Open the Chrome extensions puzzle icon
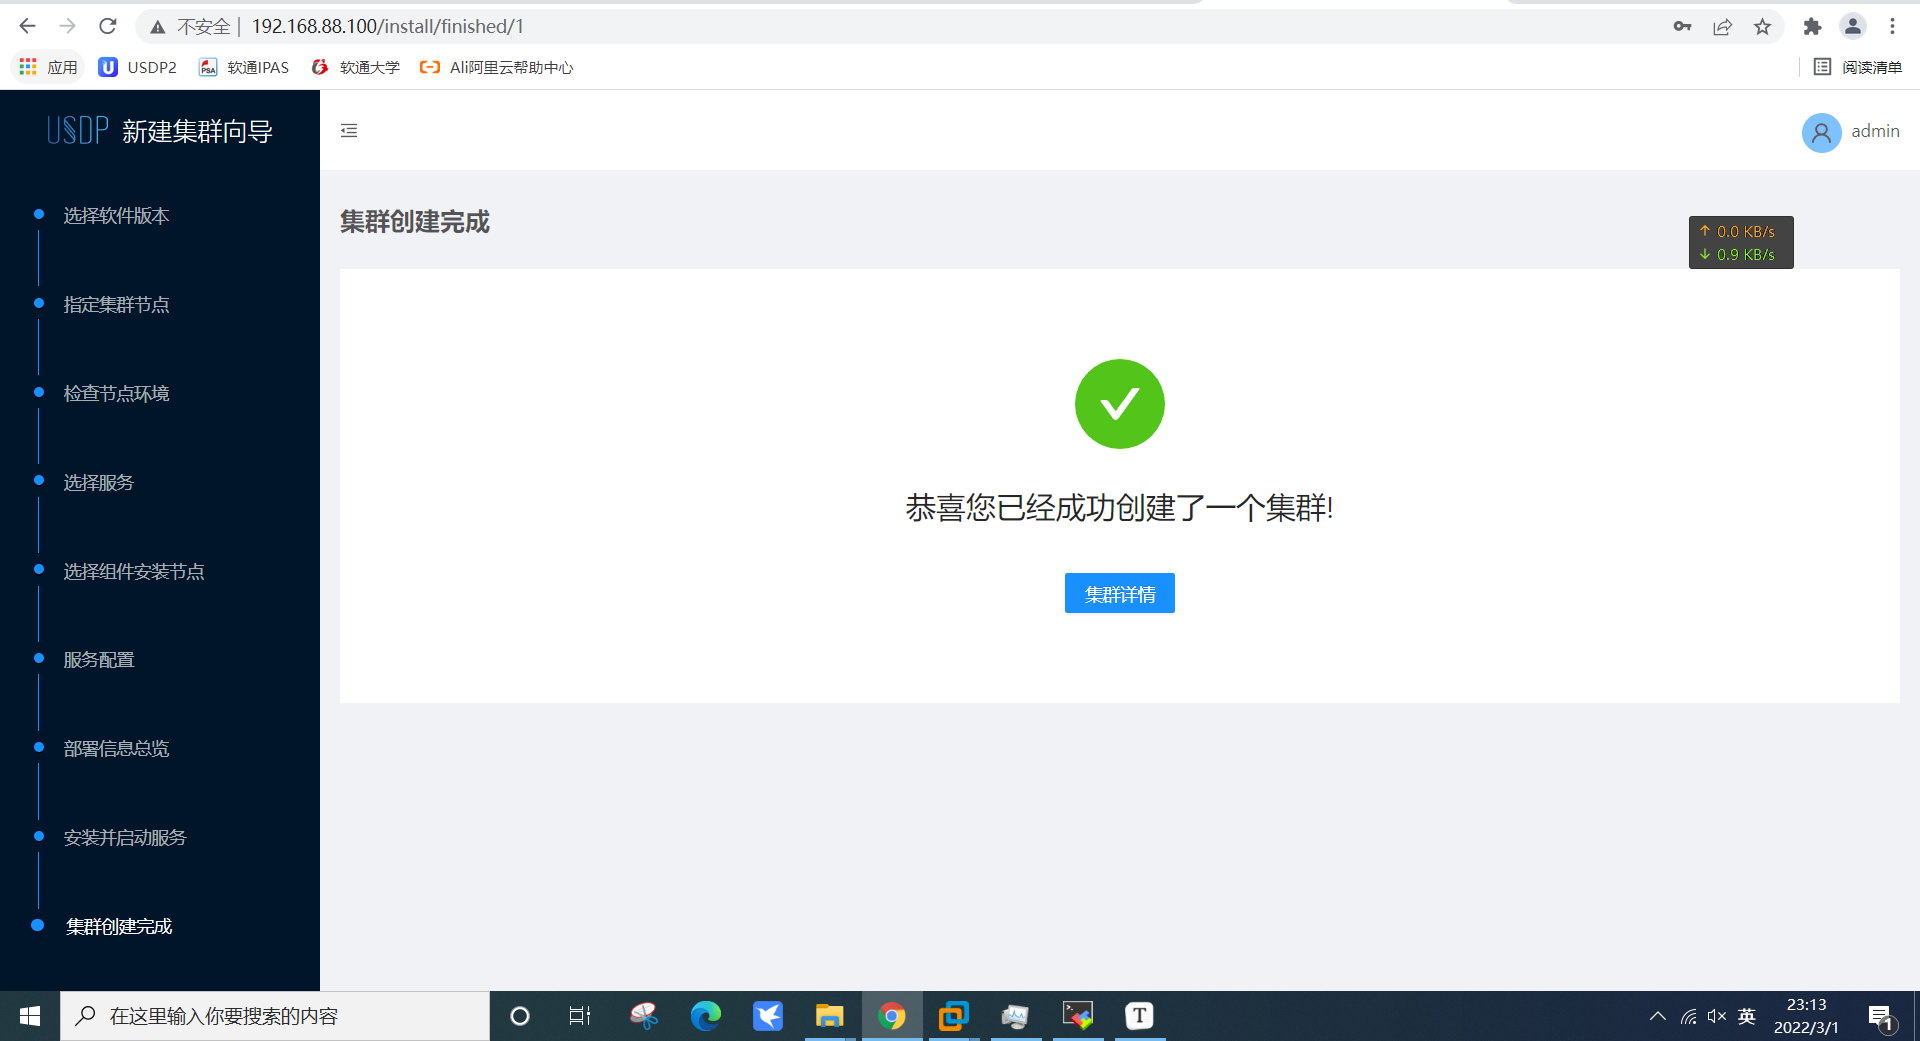1920x1041 pixels. pyautogui.click(x=1812, y=26)
